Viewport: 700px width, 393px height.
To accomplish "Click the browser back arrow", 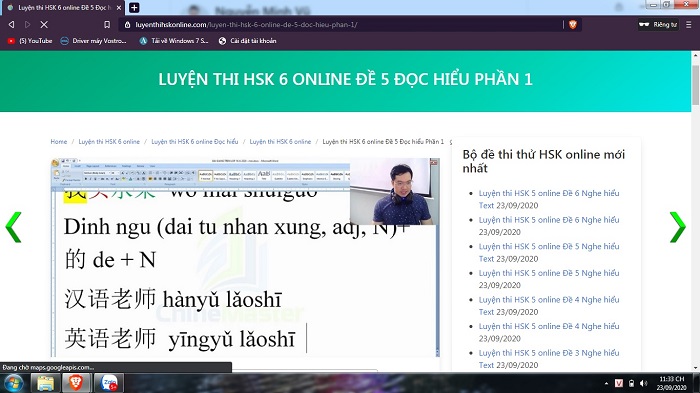I will coord(12,25).
